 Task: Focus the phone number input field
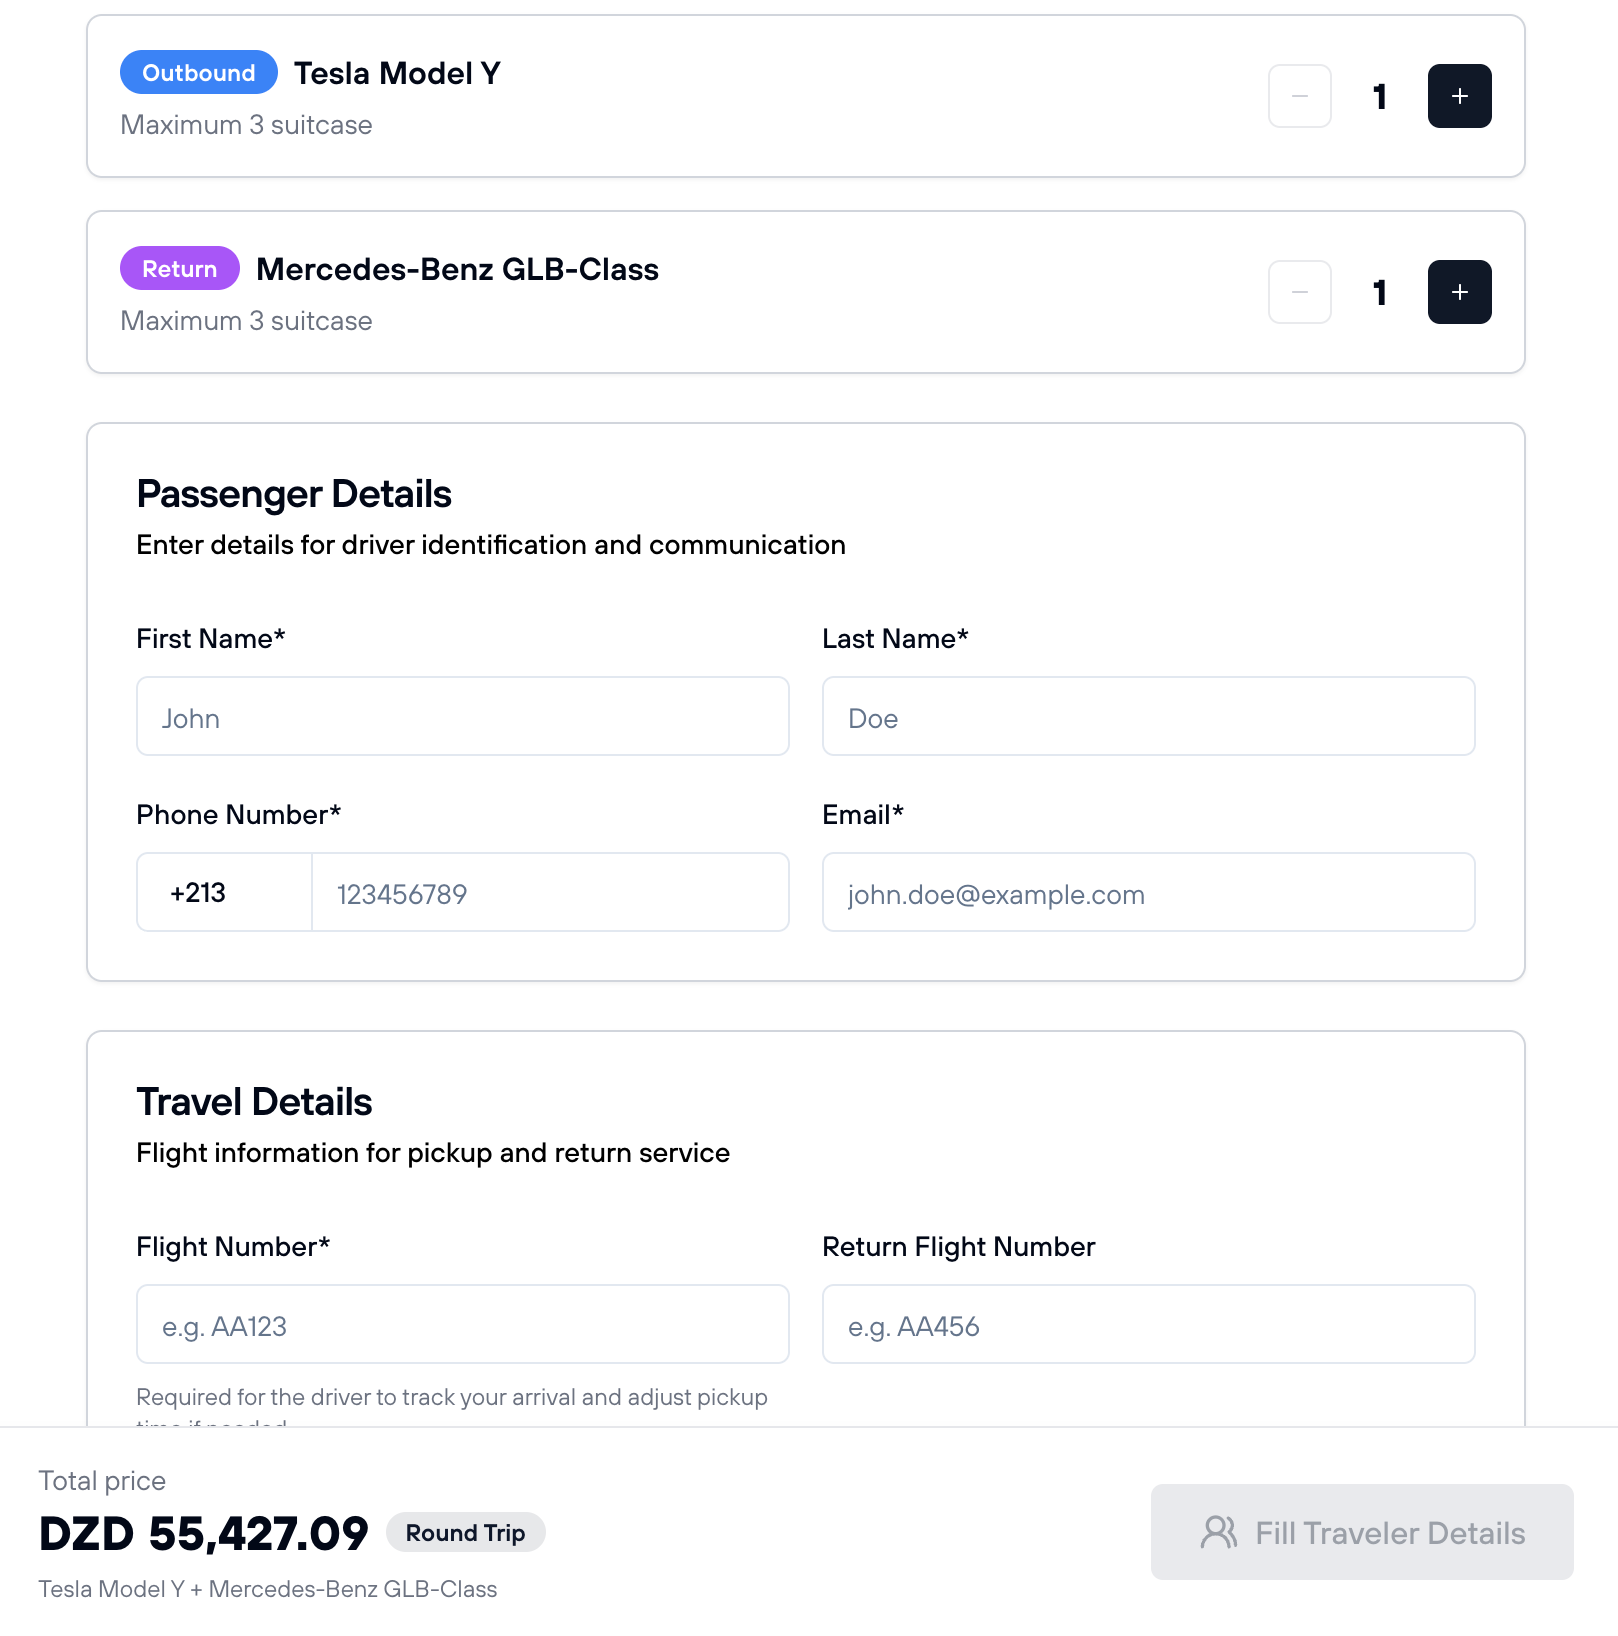click(x=549, y=892)
